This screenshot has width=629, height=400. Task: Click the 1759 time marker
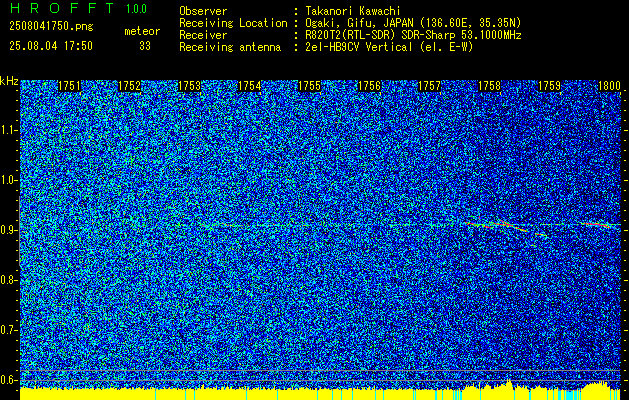pyautogui.click(x=550, y=86)
